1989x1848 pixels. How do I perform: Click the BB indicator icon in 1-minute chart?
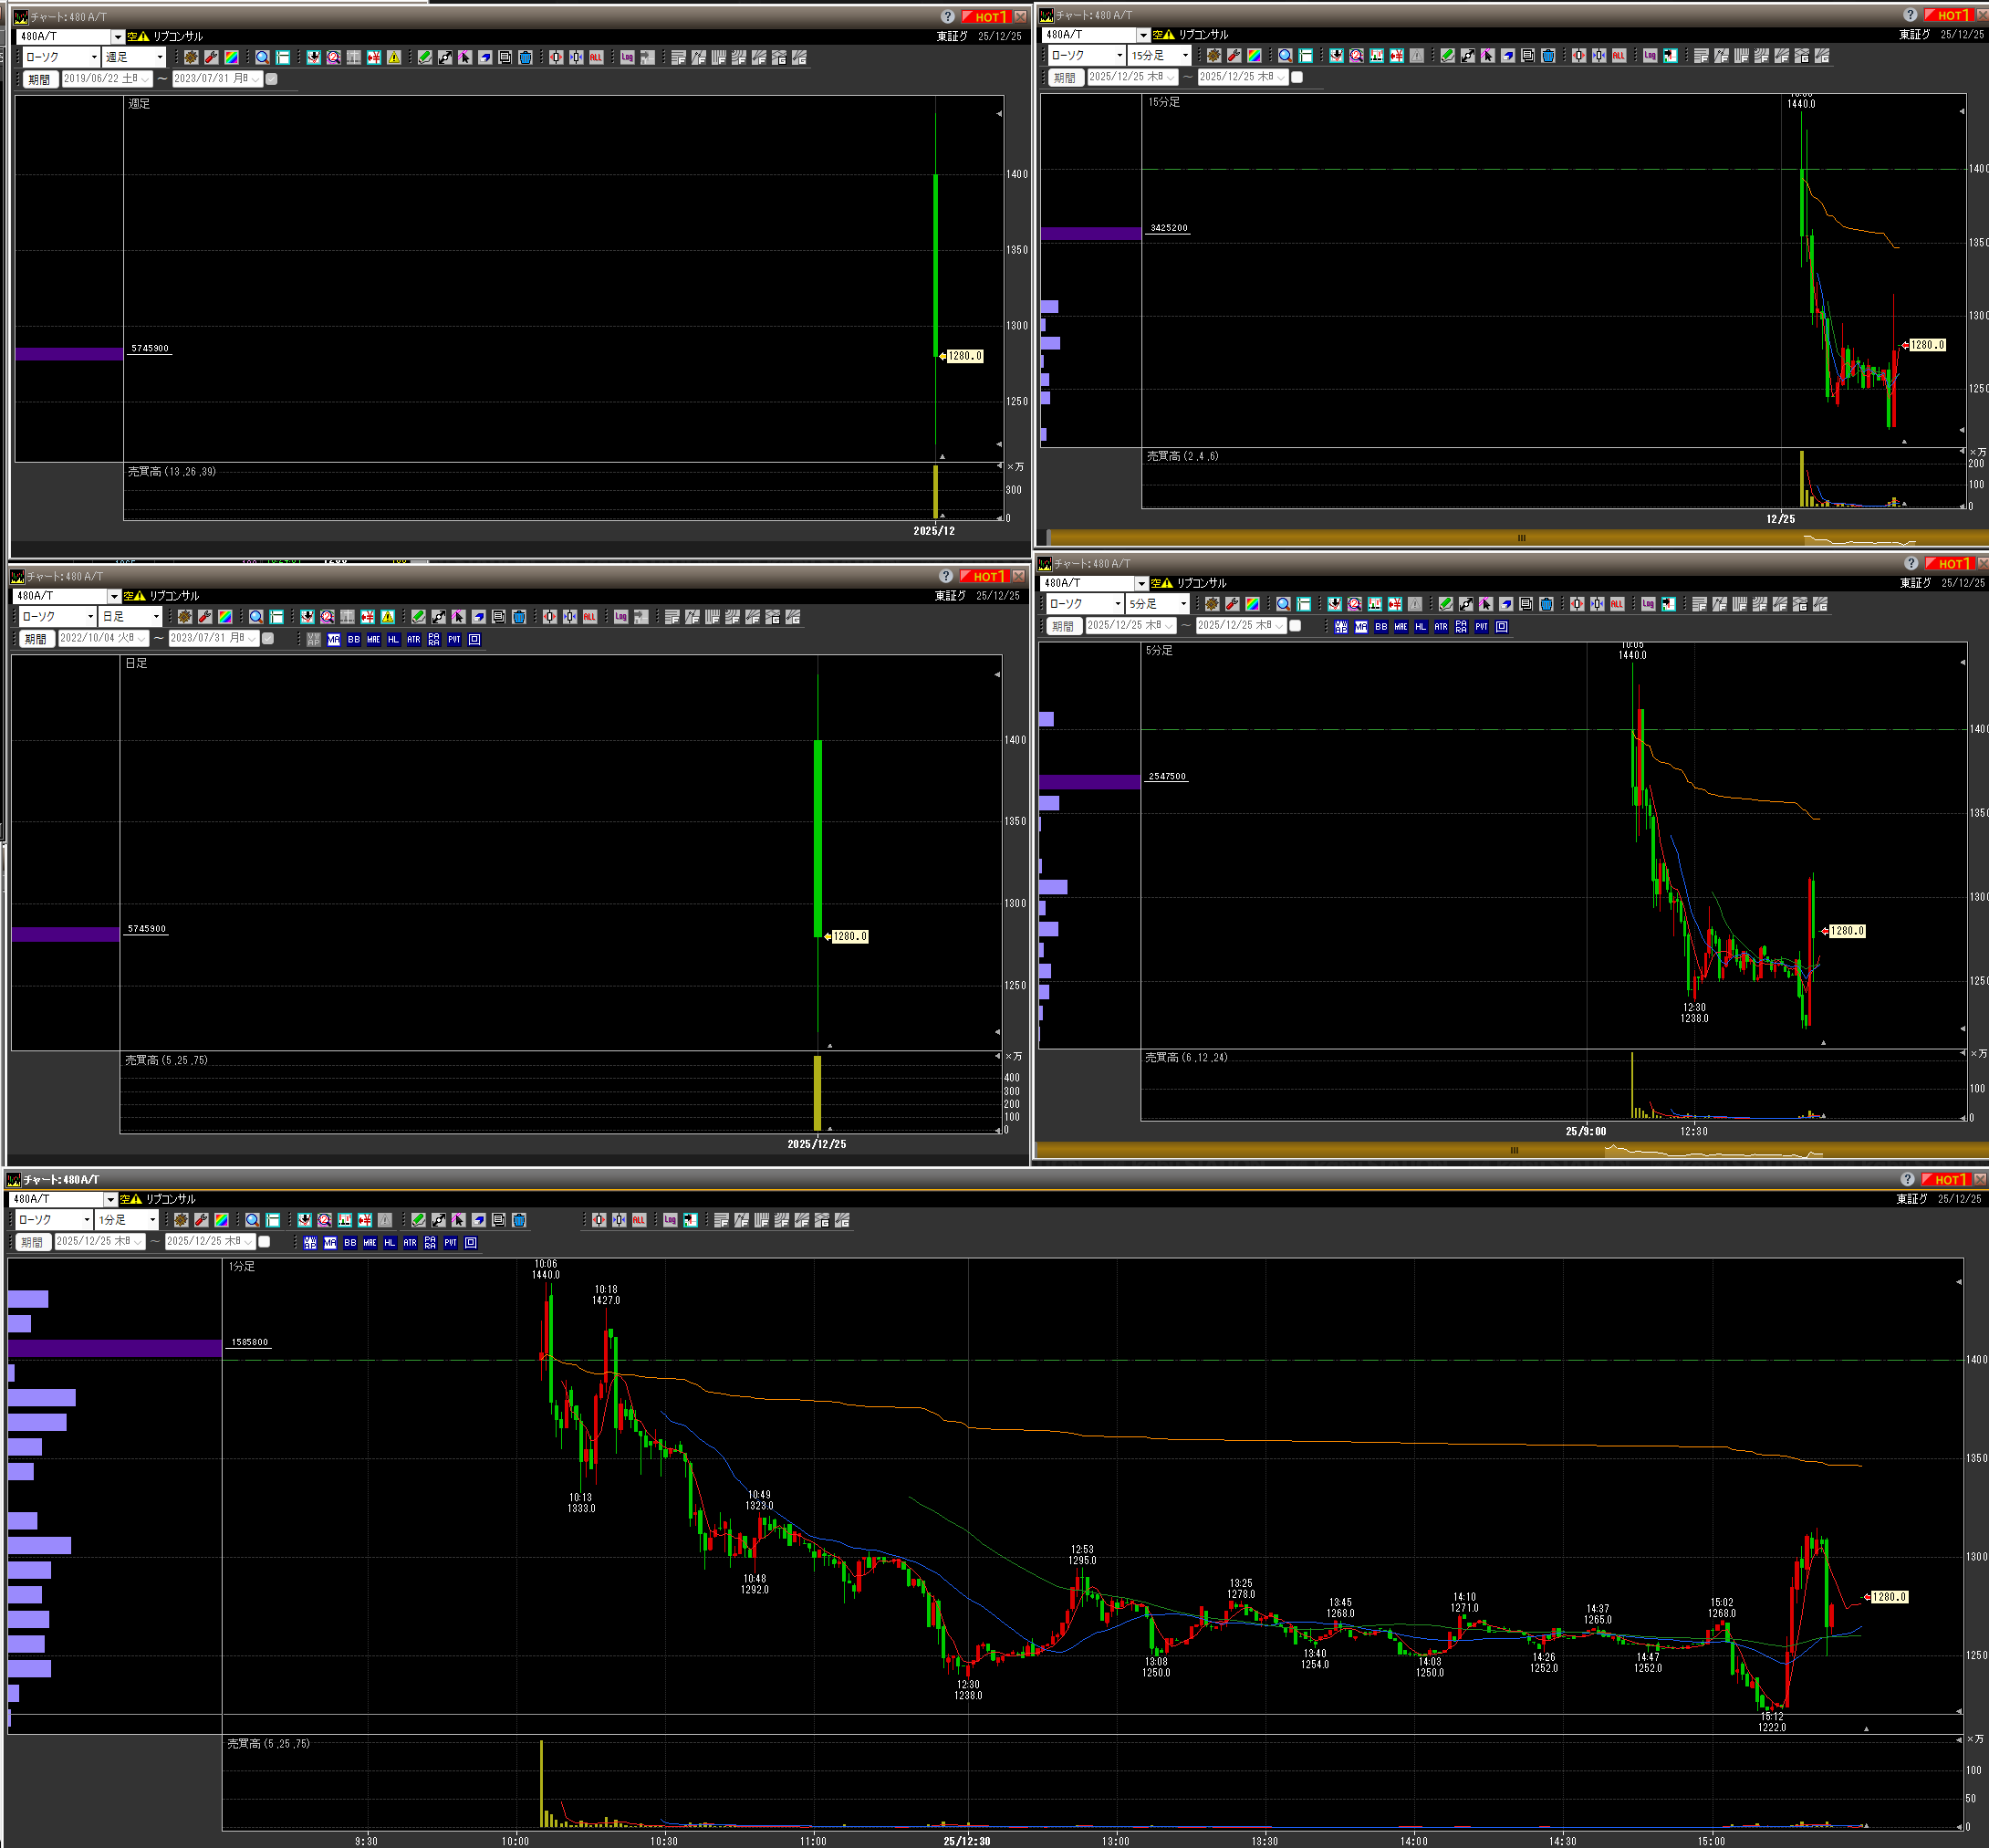350,1242
